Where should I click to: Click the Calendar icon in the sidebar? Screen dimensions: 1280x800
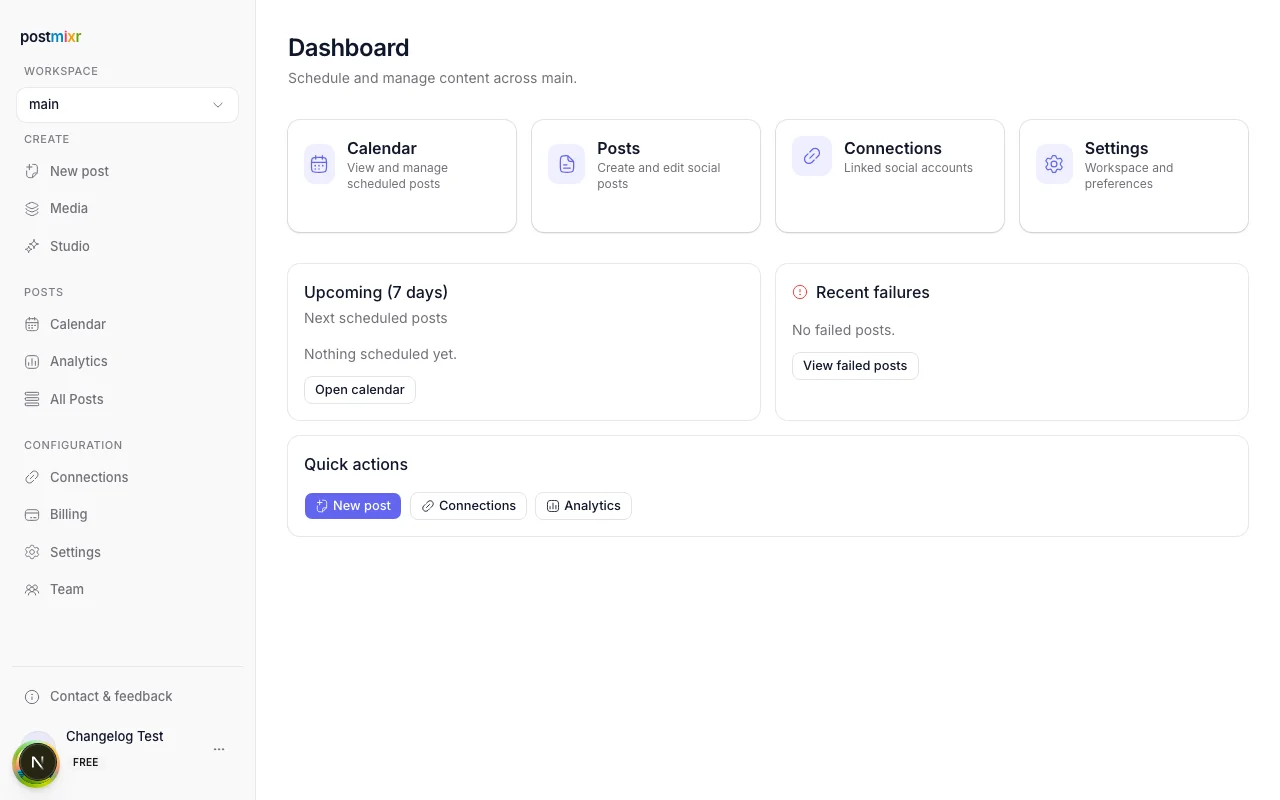pos(32,324)
